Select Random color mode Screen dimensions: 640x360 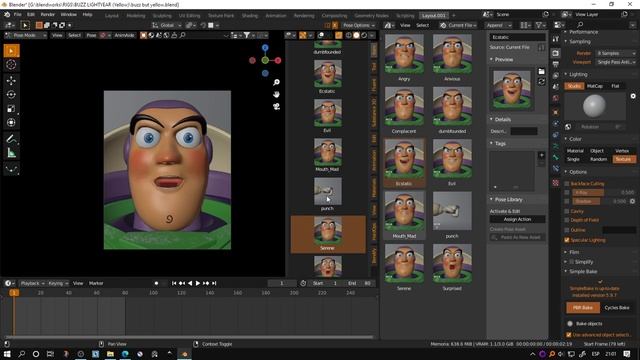click(598, 159)
